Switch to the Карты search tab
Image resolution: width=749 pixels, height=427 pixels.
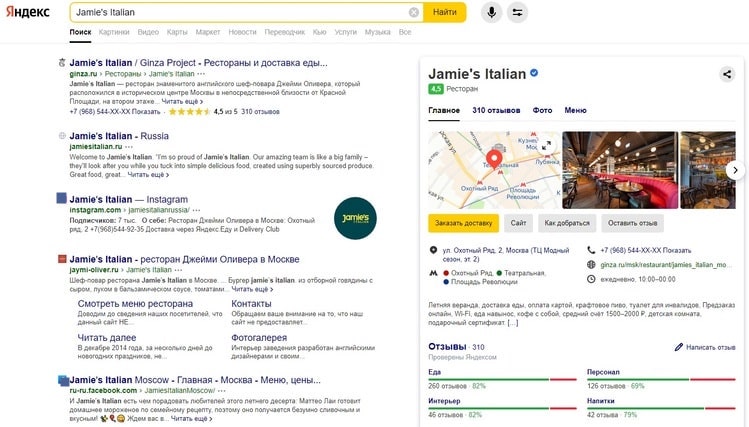coord(177,32)
